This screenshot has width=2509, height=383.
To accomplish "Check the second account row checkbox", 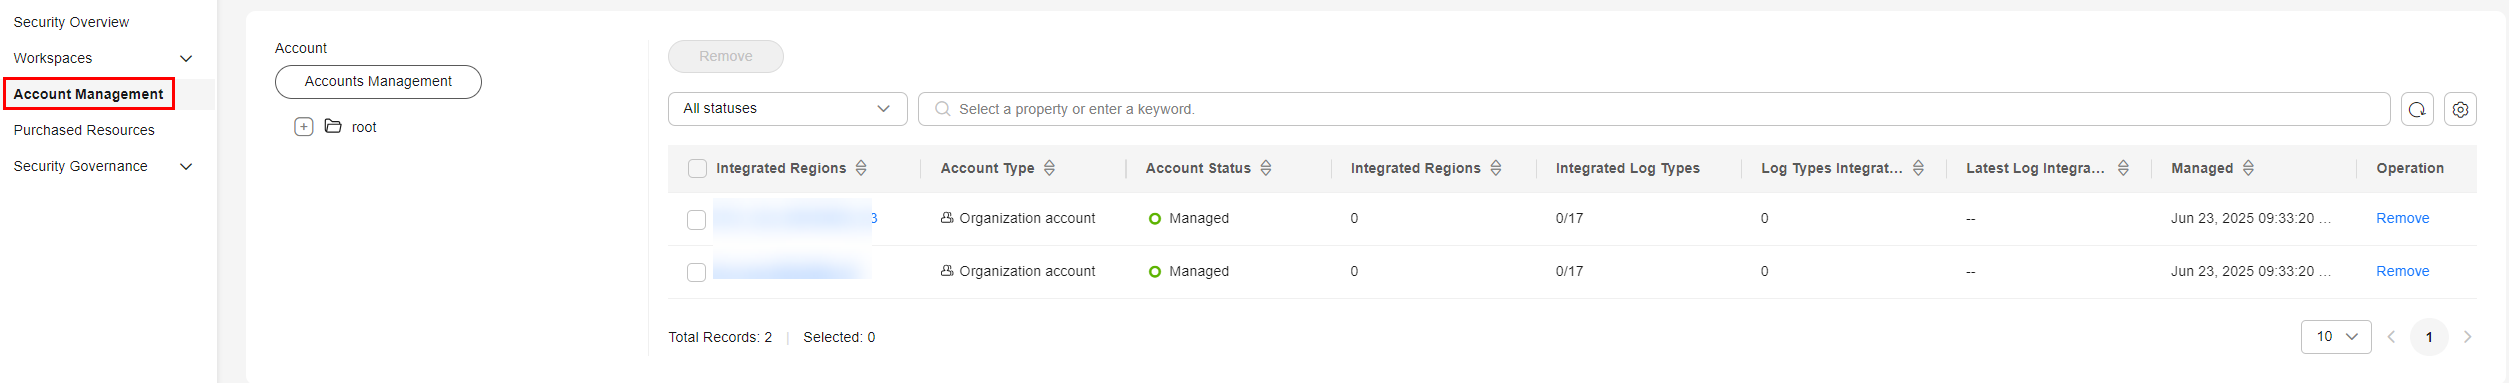I will tap(697, 273).
